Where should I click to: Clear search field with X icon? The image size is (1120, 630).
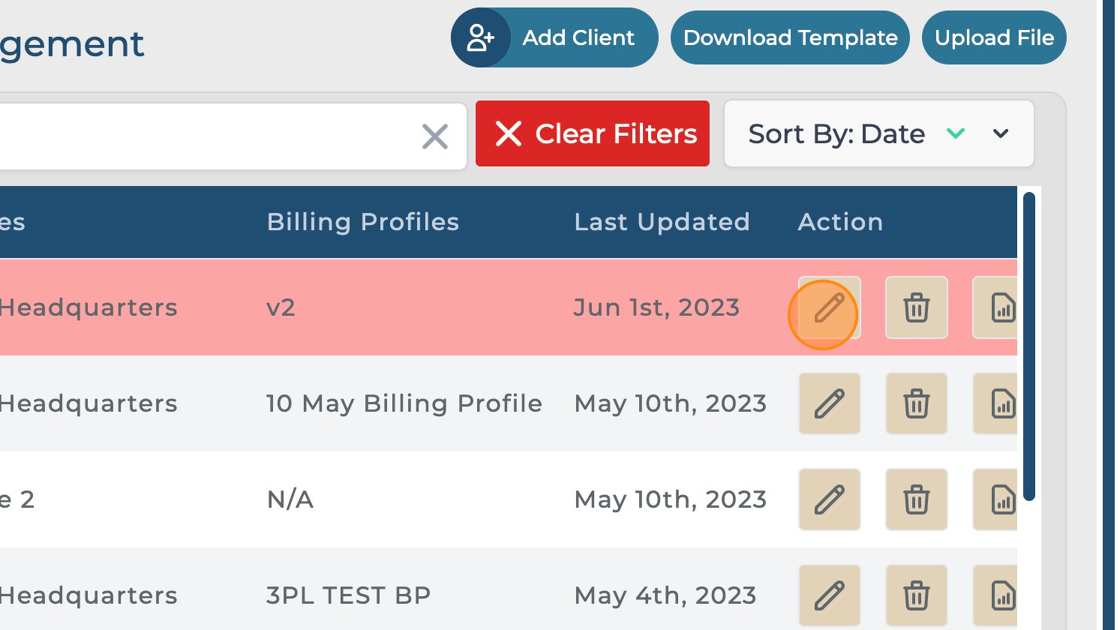point(435,136)
